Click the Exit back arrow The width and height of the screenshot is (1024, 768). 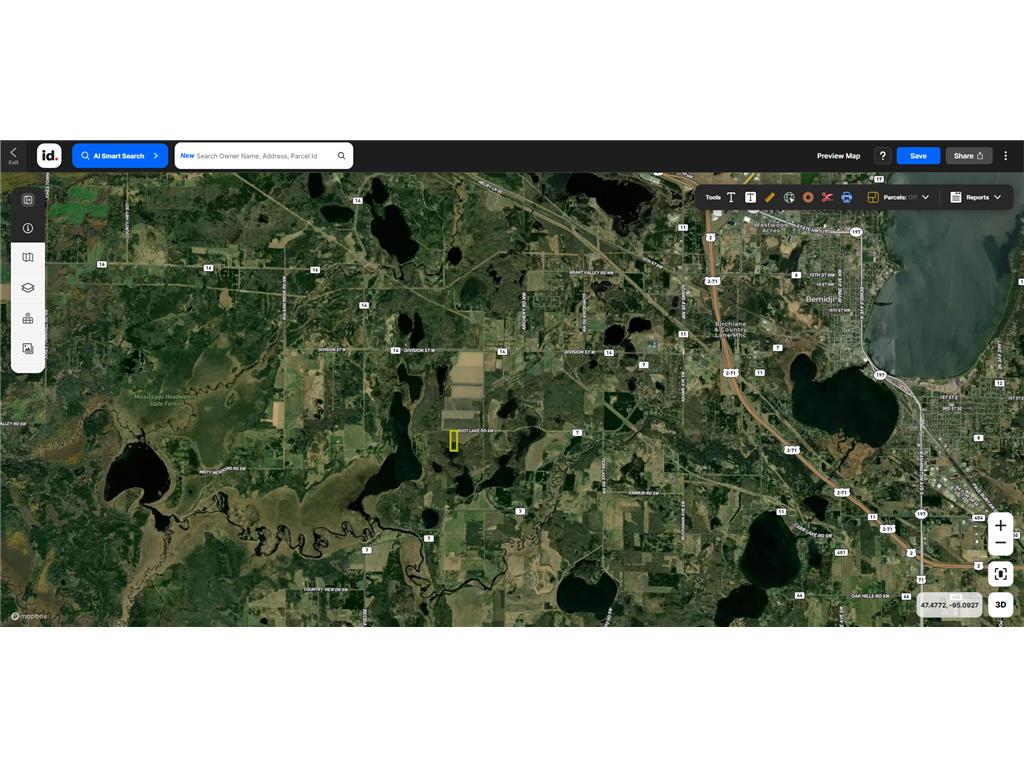point(13,155)
